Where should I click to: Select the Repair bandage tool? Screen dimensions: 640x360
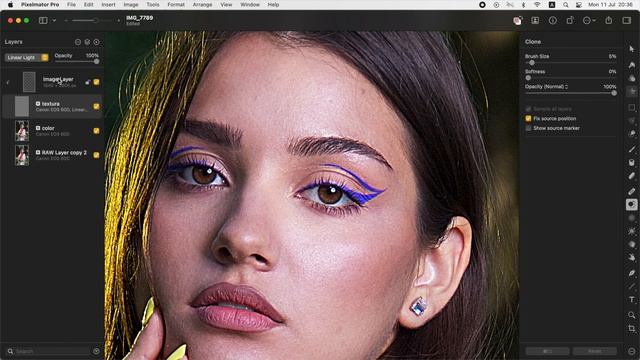(x=632, y=191)
